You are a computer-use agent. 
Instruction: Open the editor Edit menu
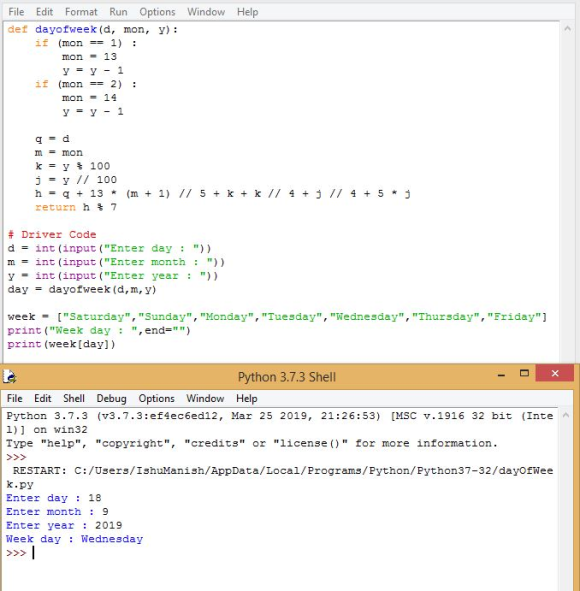44,12
